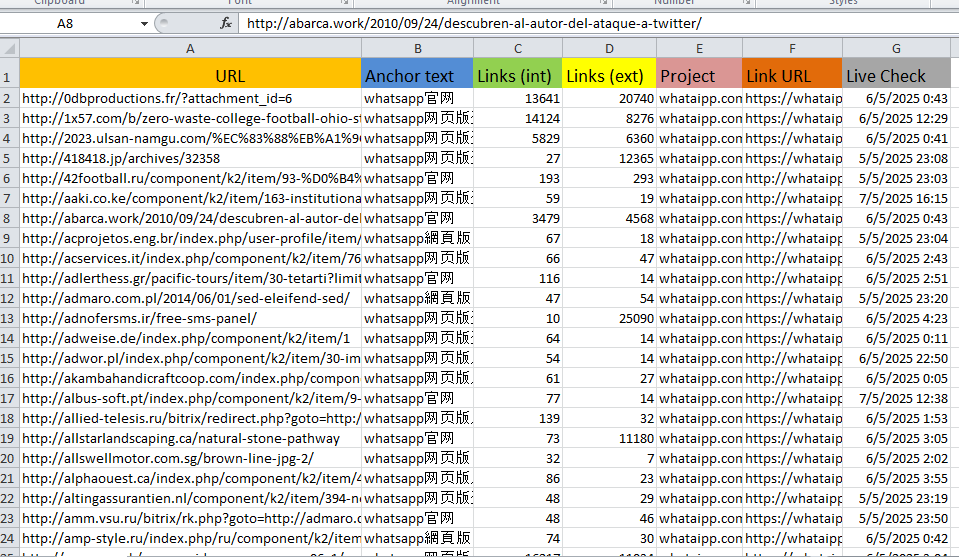This screenshot has width=959, height=557.
Task: Click cell with amm.vsu.ru URL
Action: pyautogui.click(x=190, y=518)
